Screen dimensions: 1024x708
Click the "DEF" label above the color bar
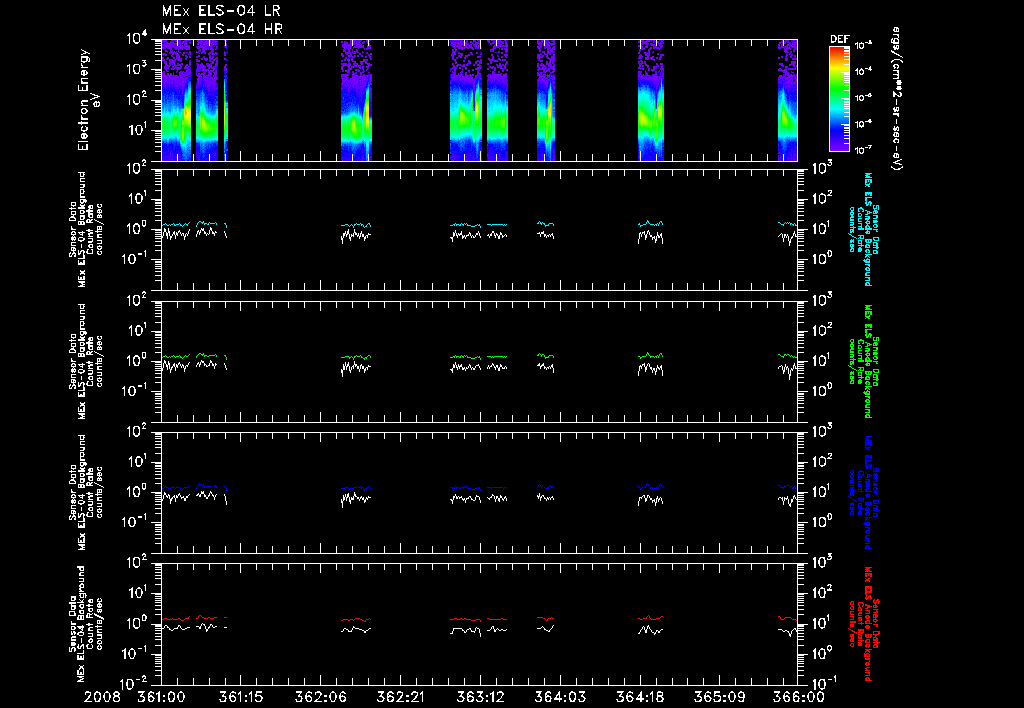tap(839, 39)
